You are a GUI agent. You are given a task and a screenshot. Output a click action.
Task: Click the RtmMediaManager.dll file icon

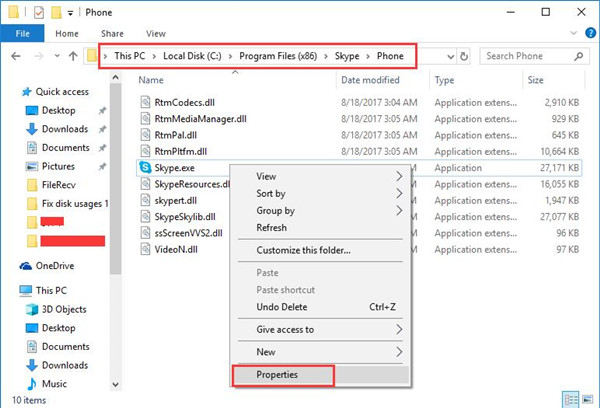(145, 119)
